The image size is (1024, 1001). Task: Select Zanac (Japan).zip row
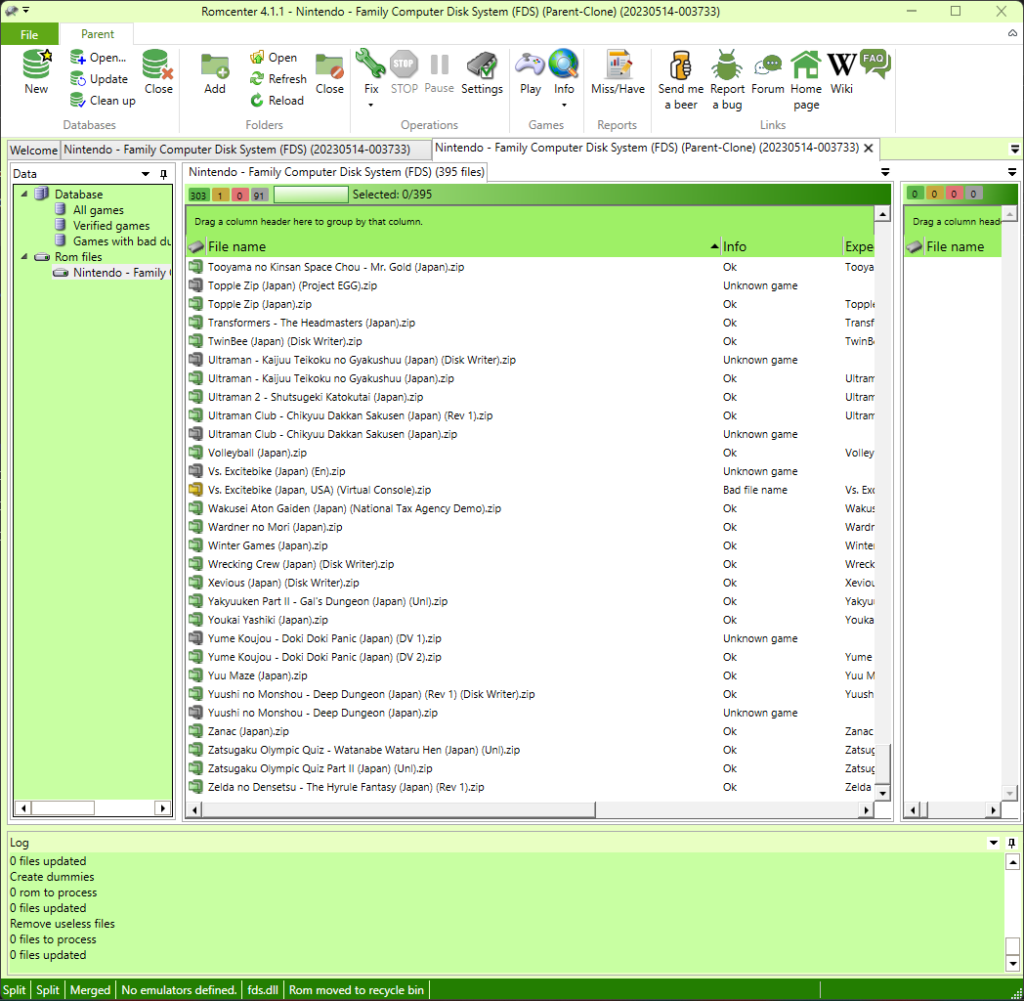tap(530, 731)
